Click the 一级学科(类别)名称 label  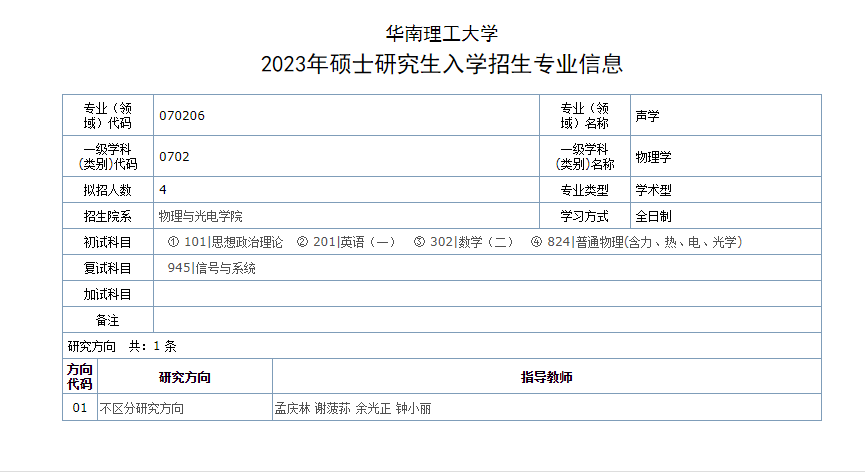pyautogui.click(x=585, y=157)
